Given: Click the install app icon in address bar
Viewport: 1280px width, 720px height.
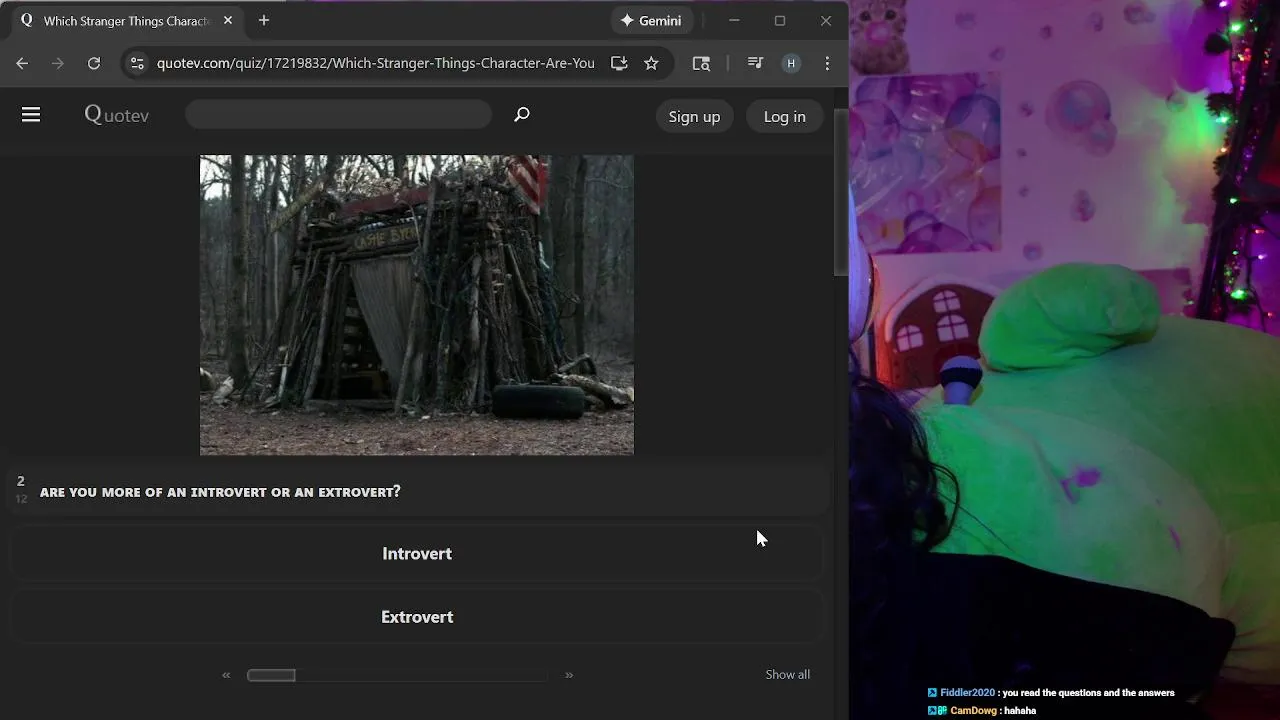Looking at the screenshot, I should [619, 63].
